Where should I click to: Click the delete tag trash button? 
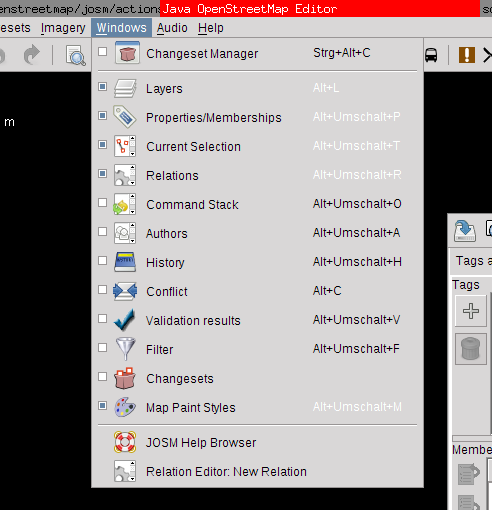tap(471, 349)
